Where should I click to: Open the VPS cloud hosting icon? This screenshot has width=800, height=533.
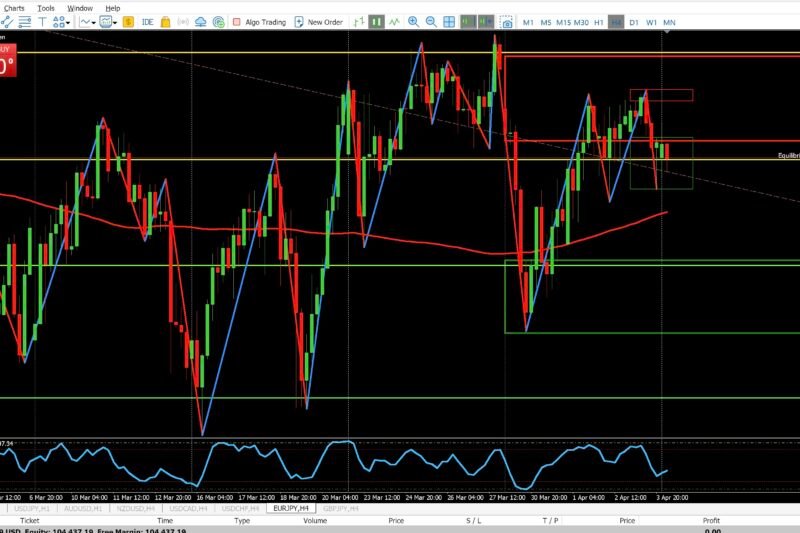(201, 22)
